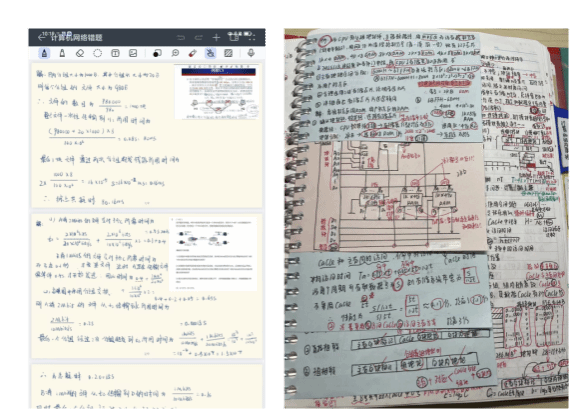Add a new page with plus icon
Viewport: 578px width, 418px height.
(x=216, y=37)
